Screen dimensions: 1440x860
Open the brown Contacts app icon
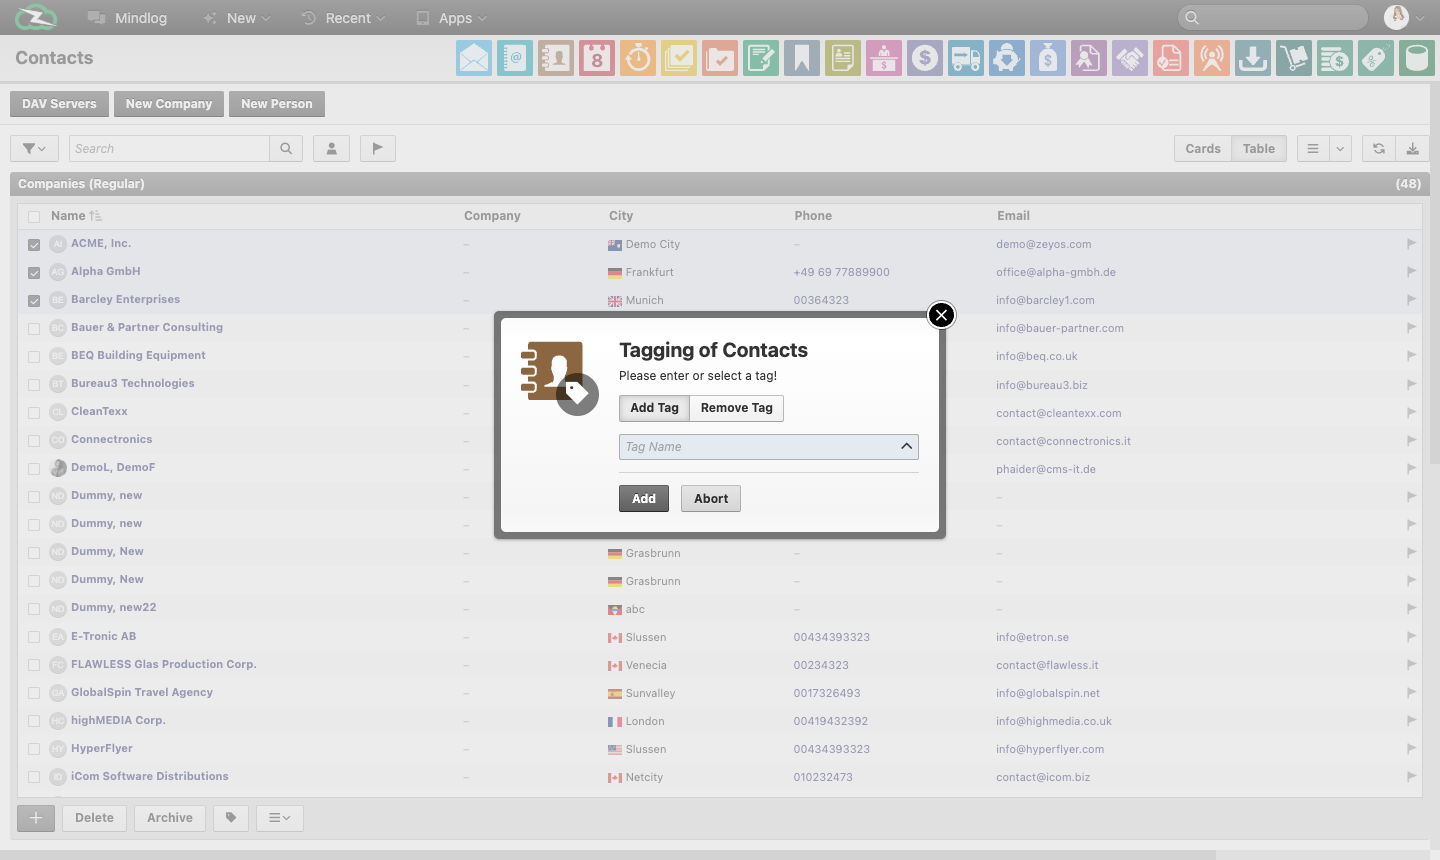click(x=556, y=58)
